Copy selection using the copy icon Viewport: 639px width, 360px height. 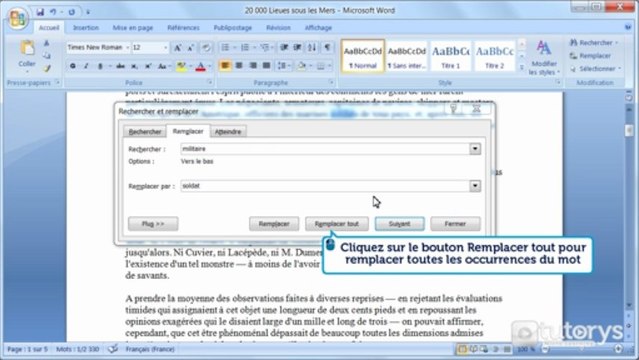(x=47, y=55)
